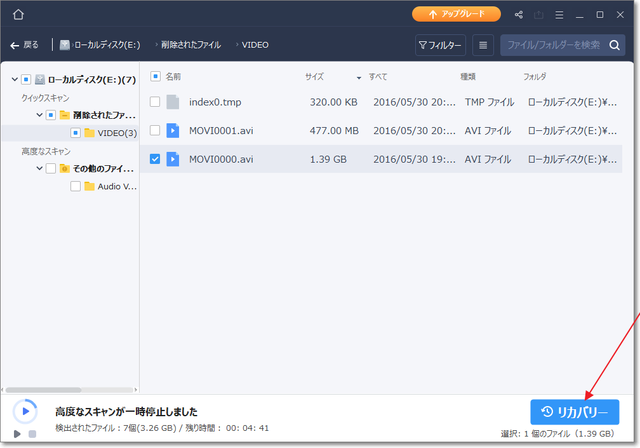Click the file/folder search input field
The width and height of the screenshot is (640, 448).
pos(553,45)
